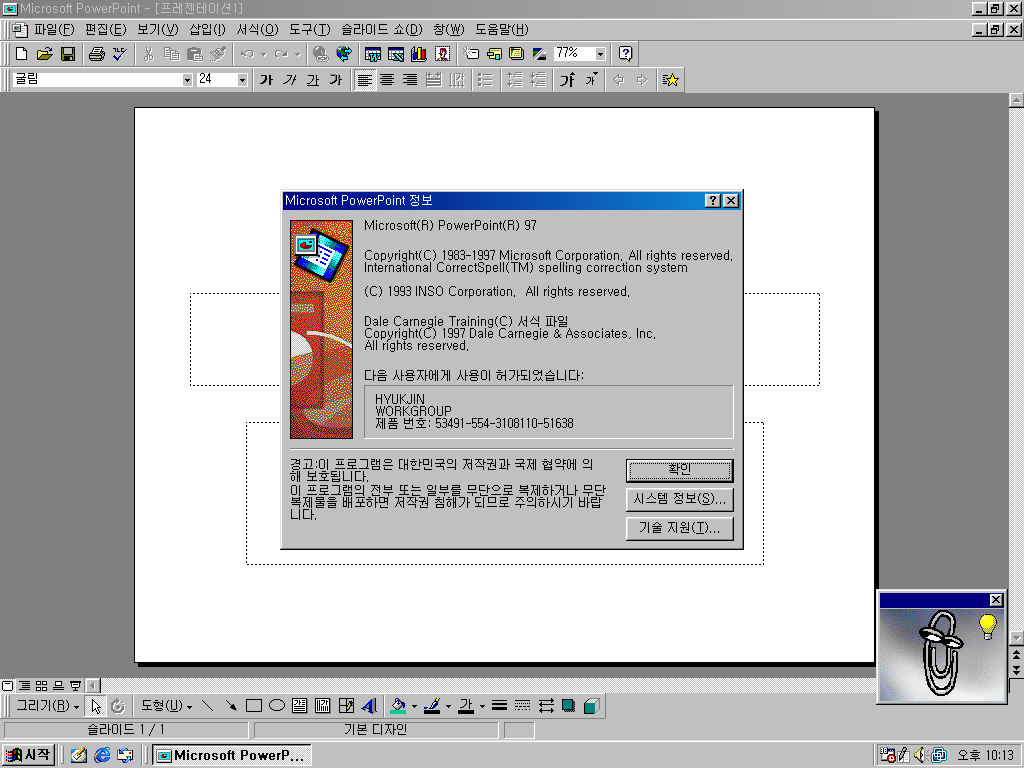Screen dimensions: 1024x768
Task: Click the New Slide icon
Action: pyautogui.click(x=471, y=54)
